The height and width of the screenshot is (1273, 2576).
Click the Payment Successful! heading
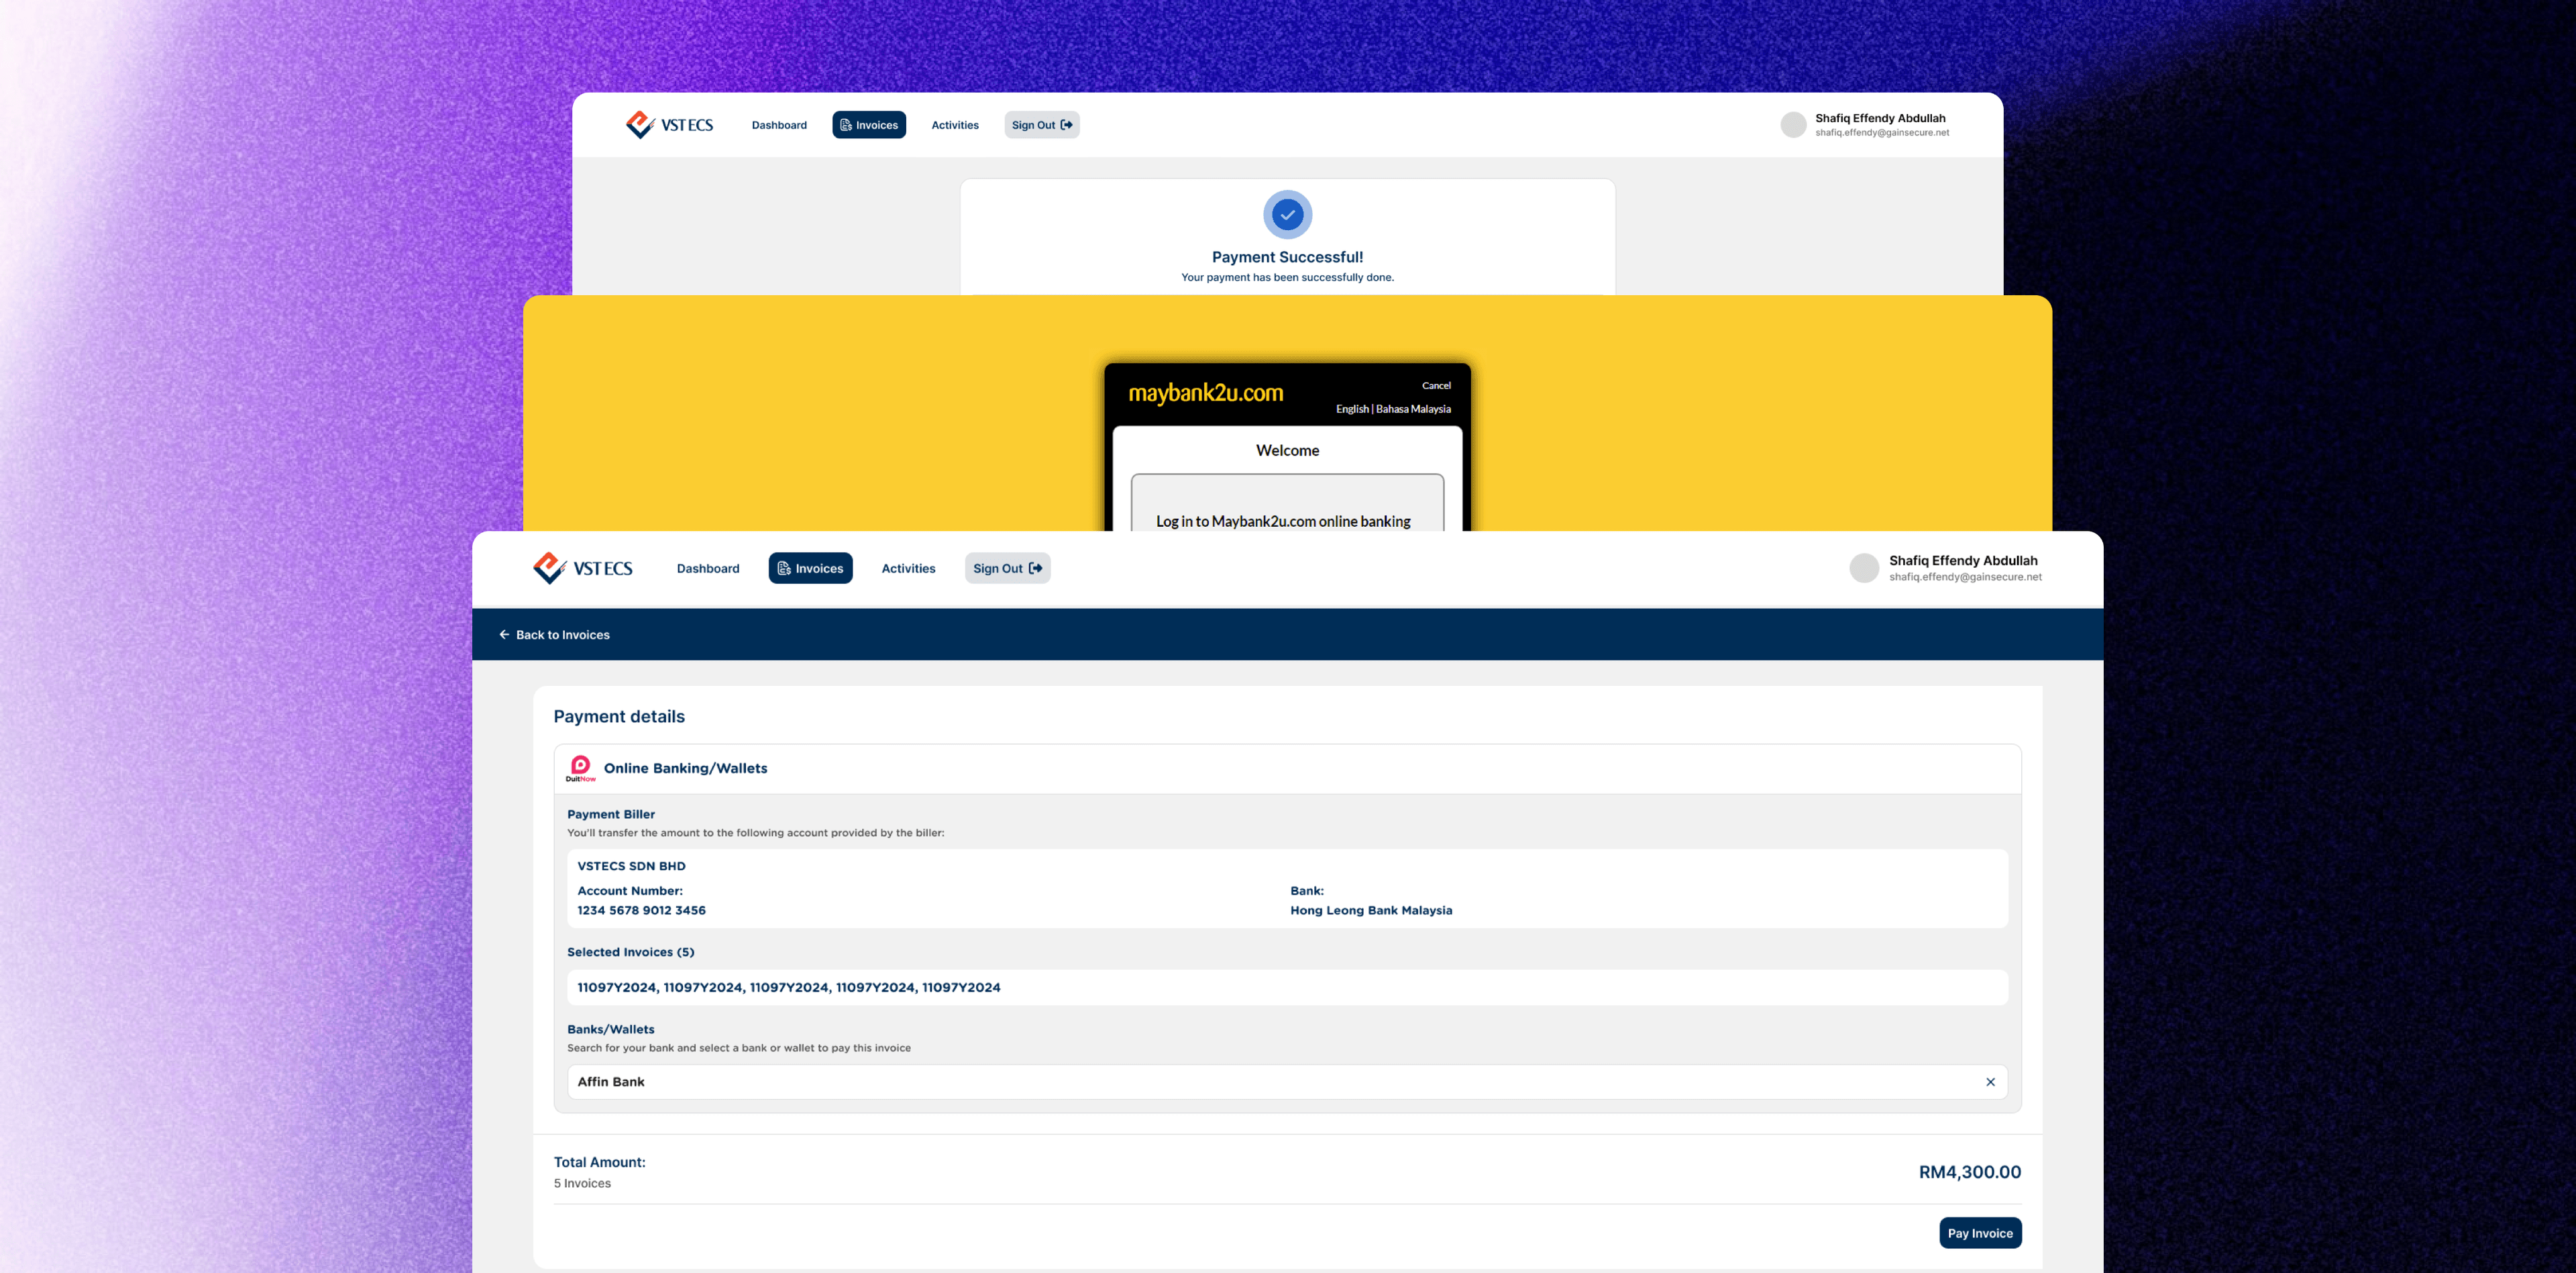tap(1287, 257)
